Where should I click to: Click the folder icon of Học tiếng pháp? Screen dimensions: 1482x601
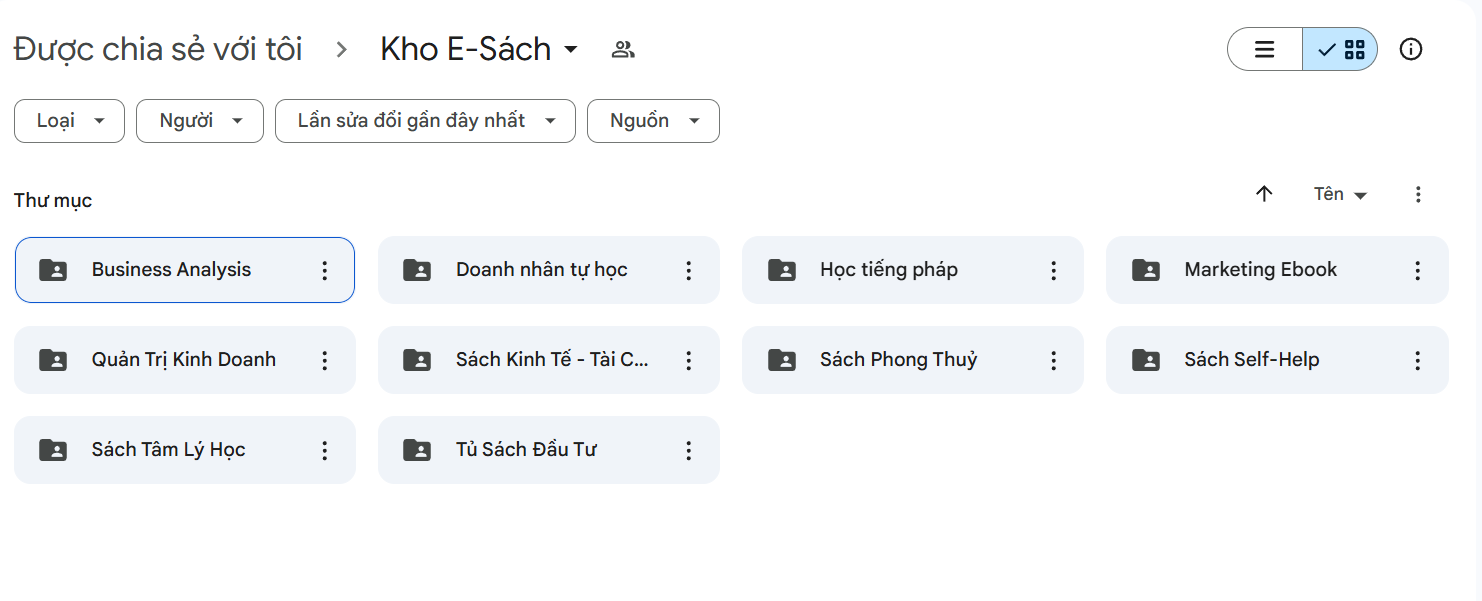tap(782, 269)
